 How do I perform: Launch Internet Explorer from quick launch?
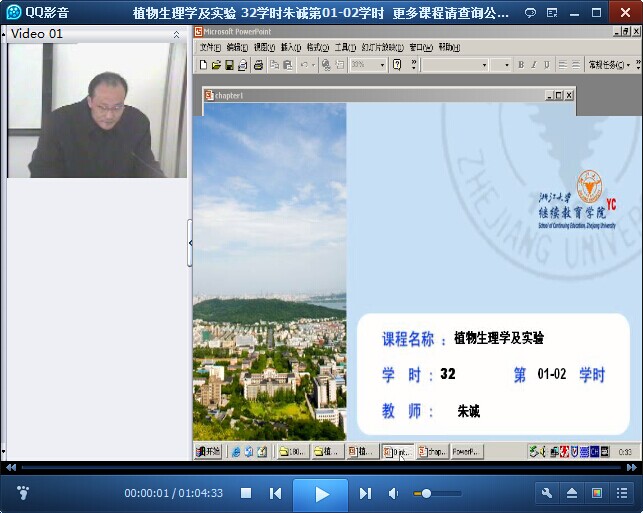[236, 452]
